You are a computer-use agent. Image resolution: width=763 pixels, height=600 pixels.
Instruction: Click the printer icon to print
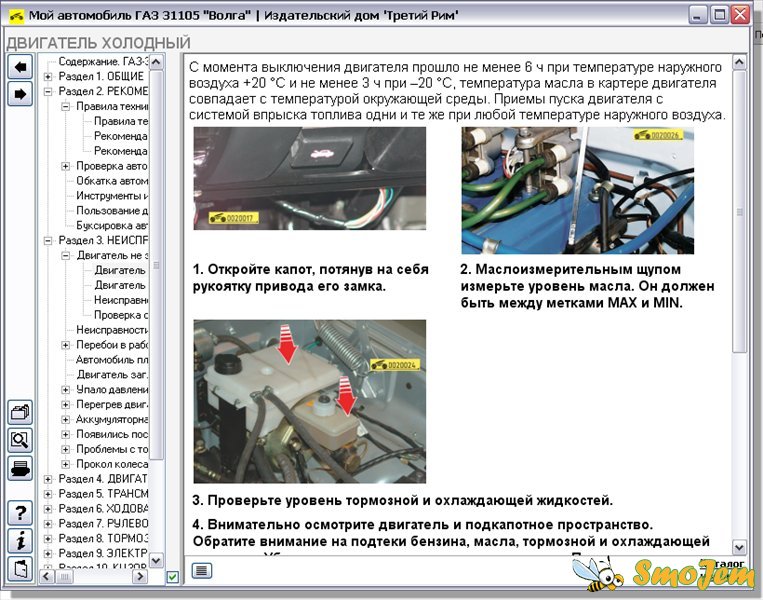pyautogui.click(x=20, y=468)
